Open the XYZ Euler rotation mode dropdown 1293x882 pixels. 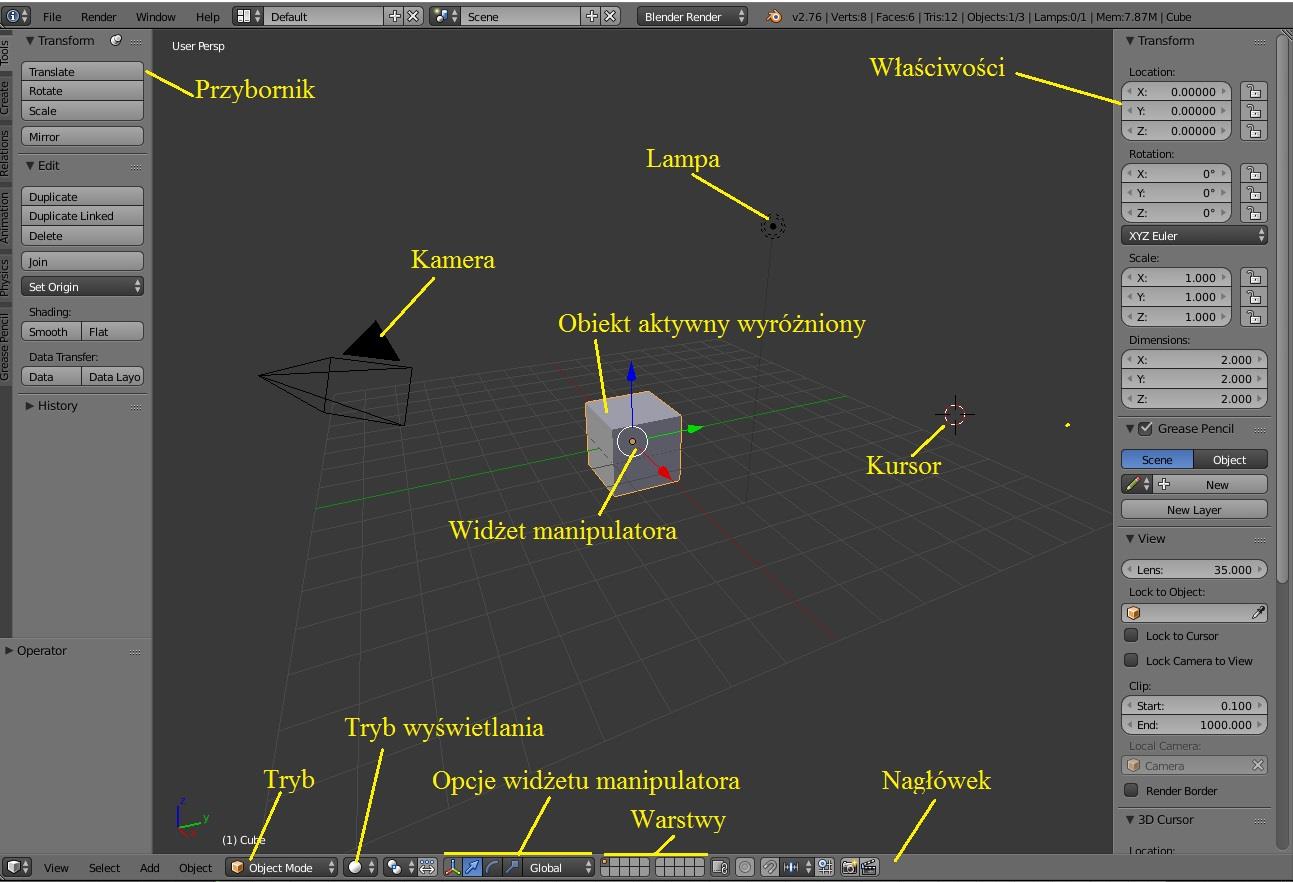(x=1194, y=235)
